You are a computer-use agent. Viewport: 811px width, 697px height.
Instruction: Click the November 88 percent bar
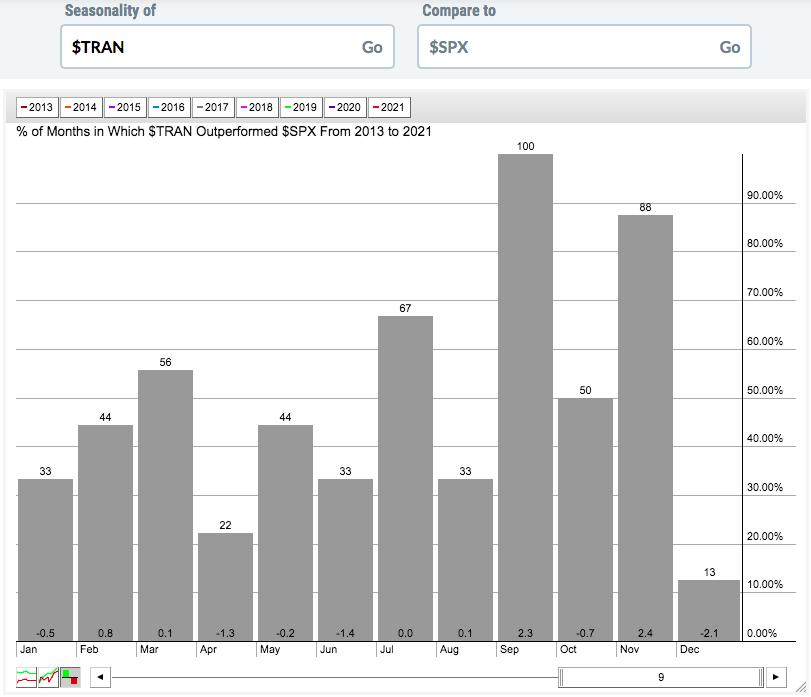coord(645,428)
